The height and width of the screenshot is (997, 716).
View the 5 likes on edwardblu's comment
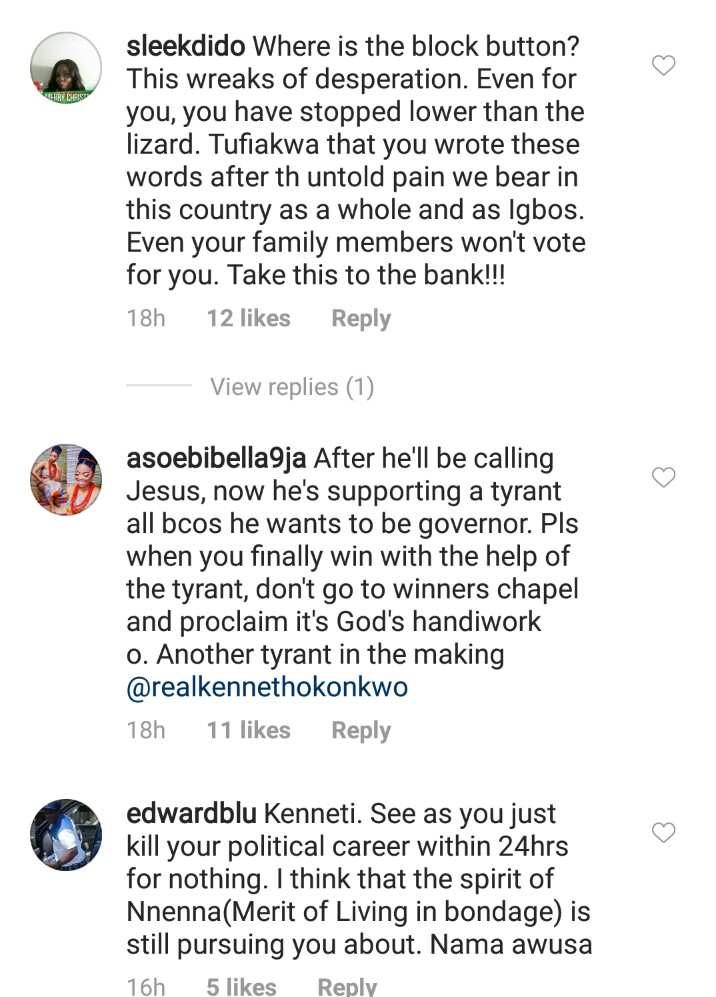coord(241,987)
